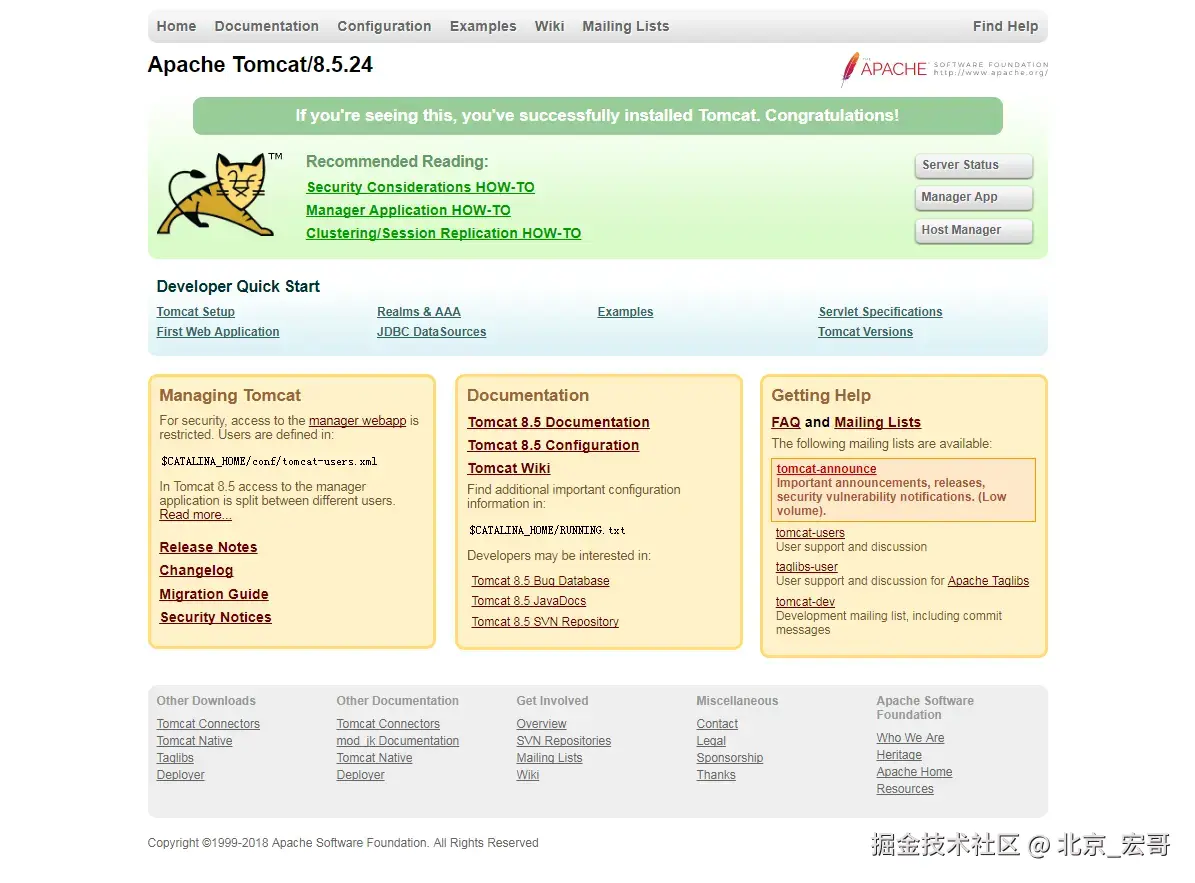The image size is (1195, 883).
Task: Open Overview under Get Involved
Action: [541, 724]
